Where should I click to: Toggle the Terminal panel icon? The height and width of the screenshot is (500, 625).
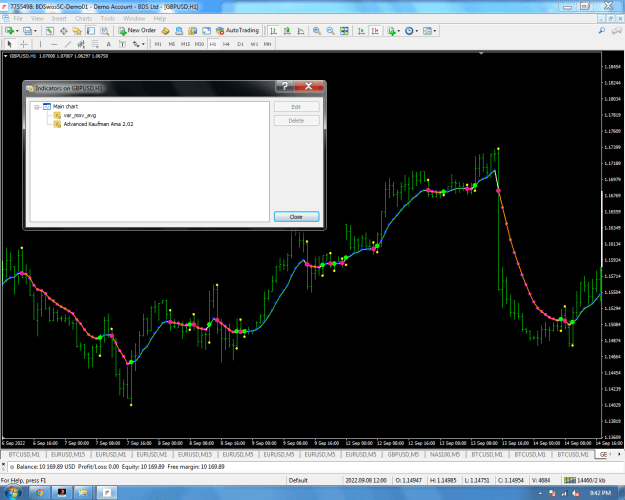pos(91,31)
